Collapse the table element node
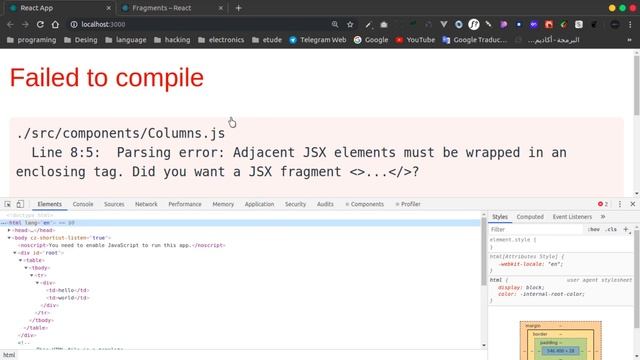Screen dimensions: 640x360 21,260
